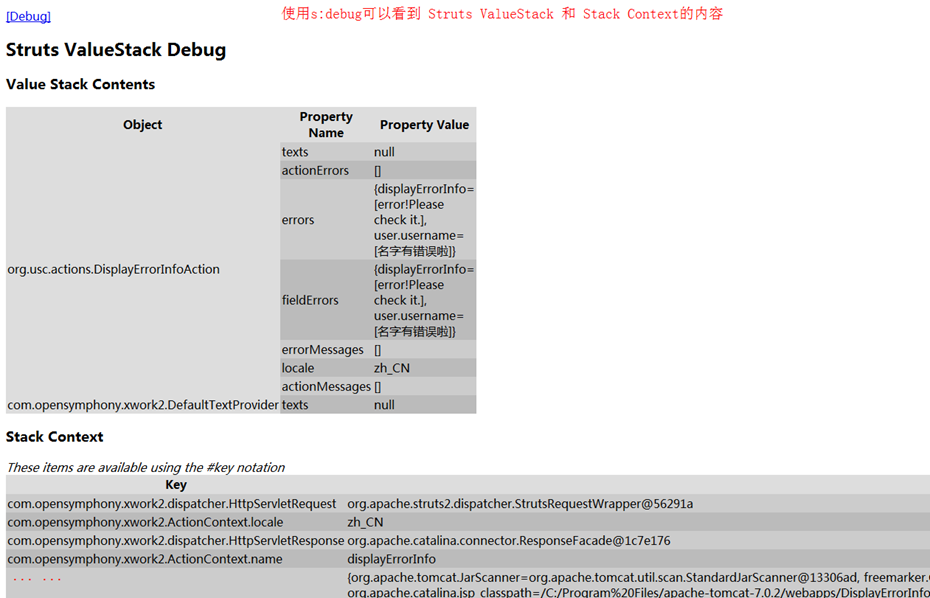Click the zh_CN value in Stack Context table

366,522
